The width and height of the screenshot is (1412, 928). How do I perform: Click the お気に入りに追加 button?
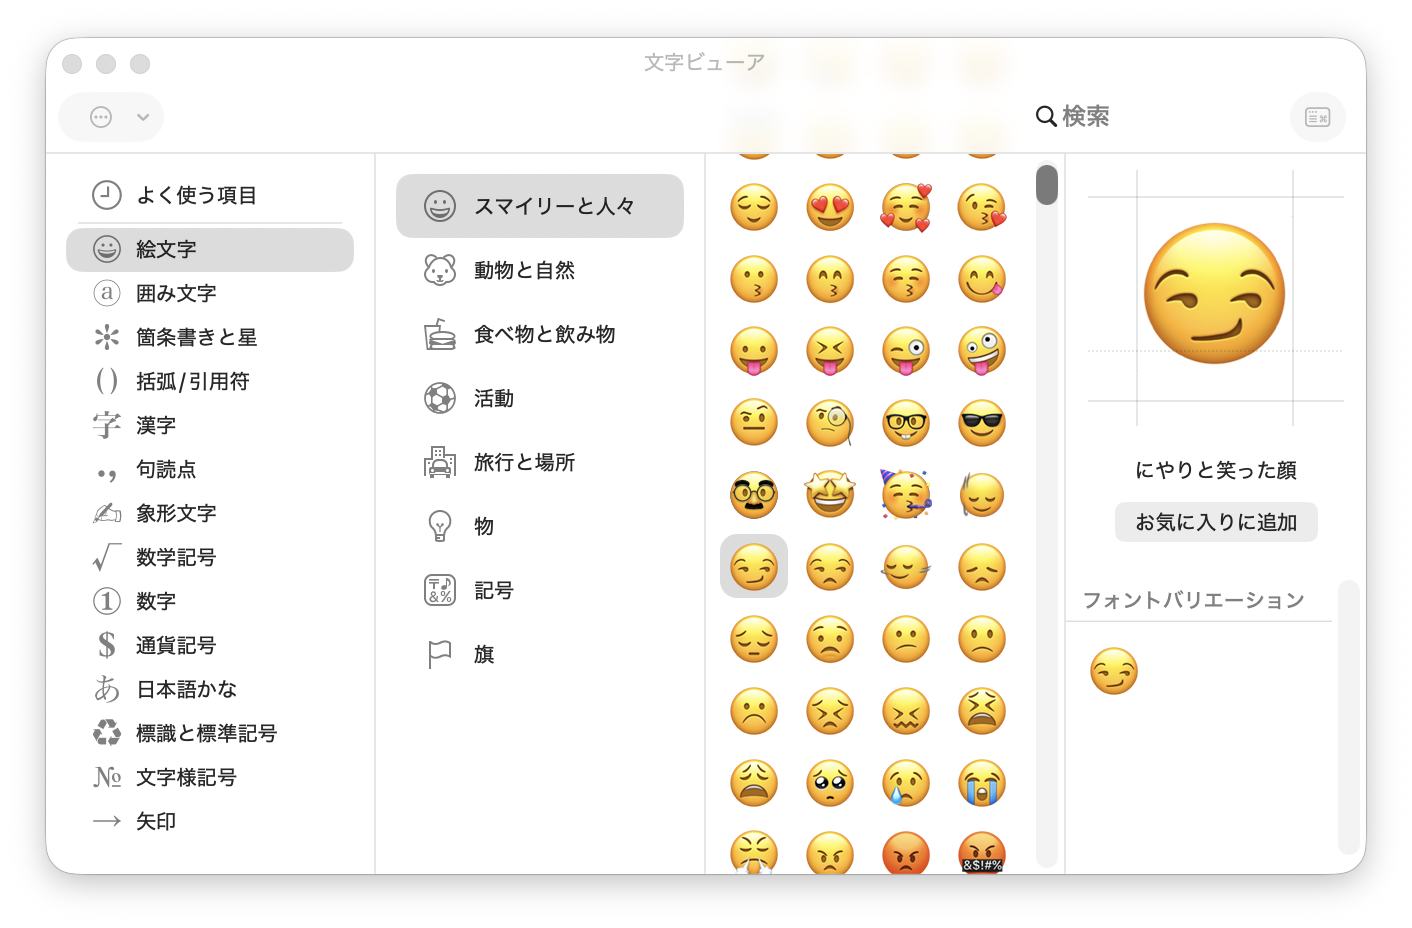coord(1216,522)
